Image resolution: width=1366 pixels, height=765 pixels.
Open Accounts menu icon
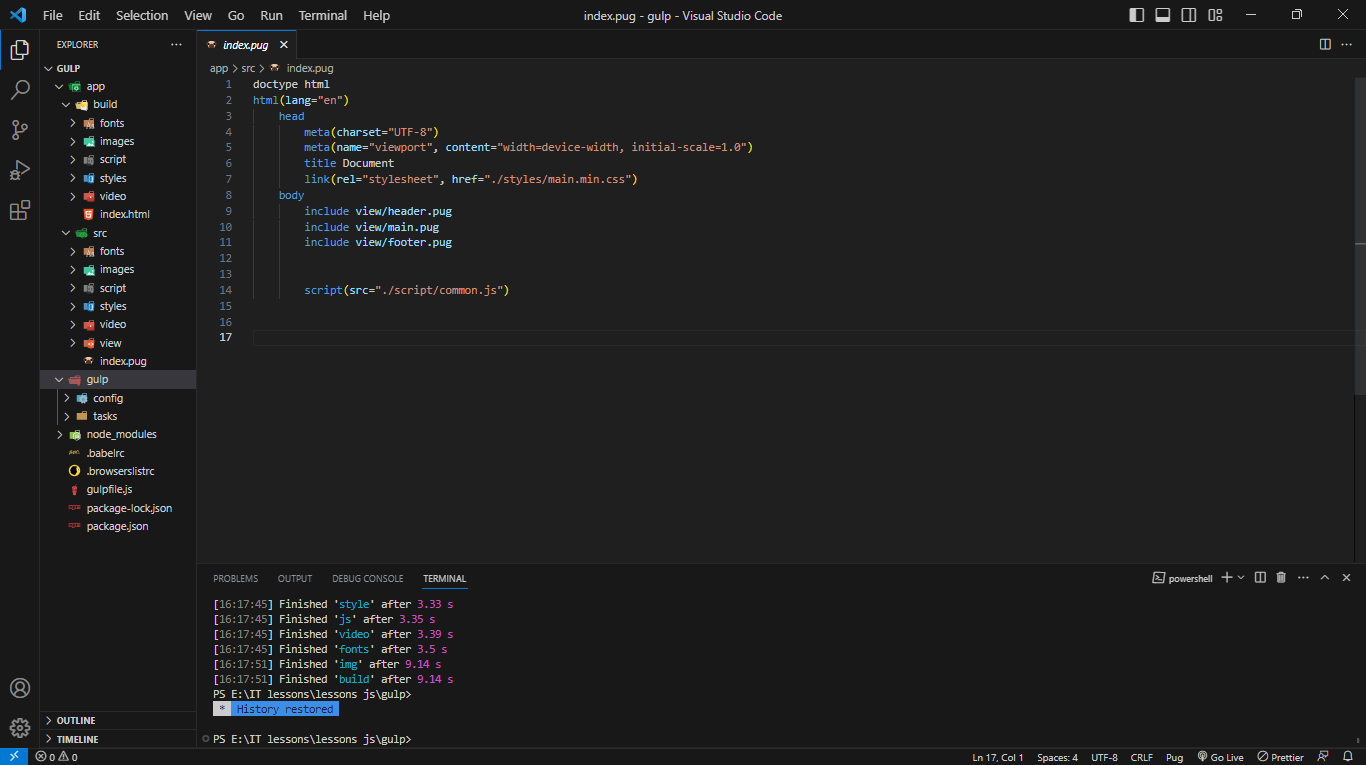point(20,688)
